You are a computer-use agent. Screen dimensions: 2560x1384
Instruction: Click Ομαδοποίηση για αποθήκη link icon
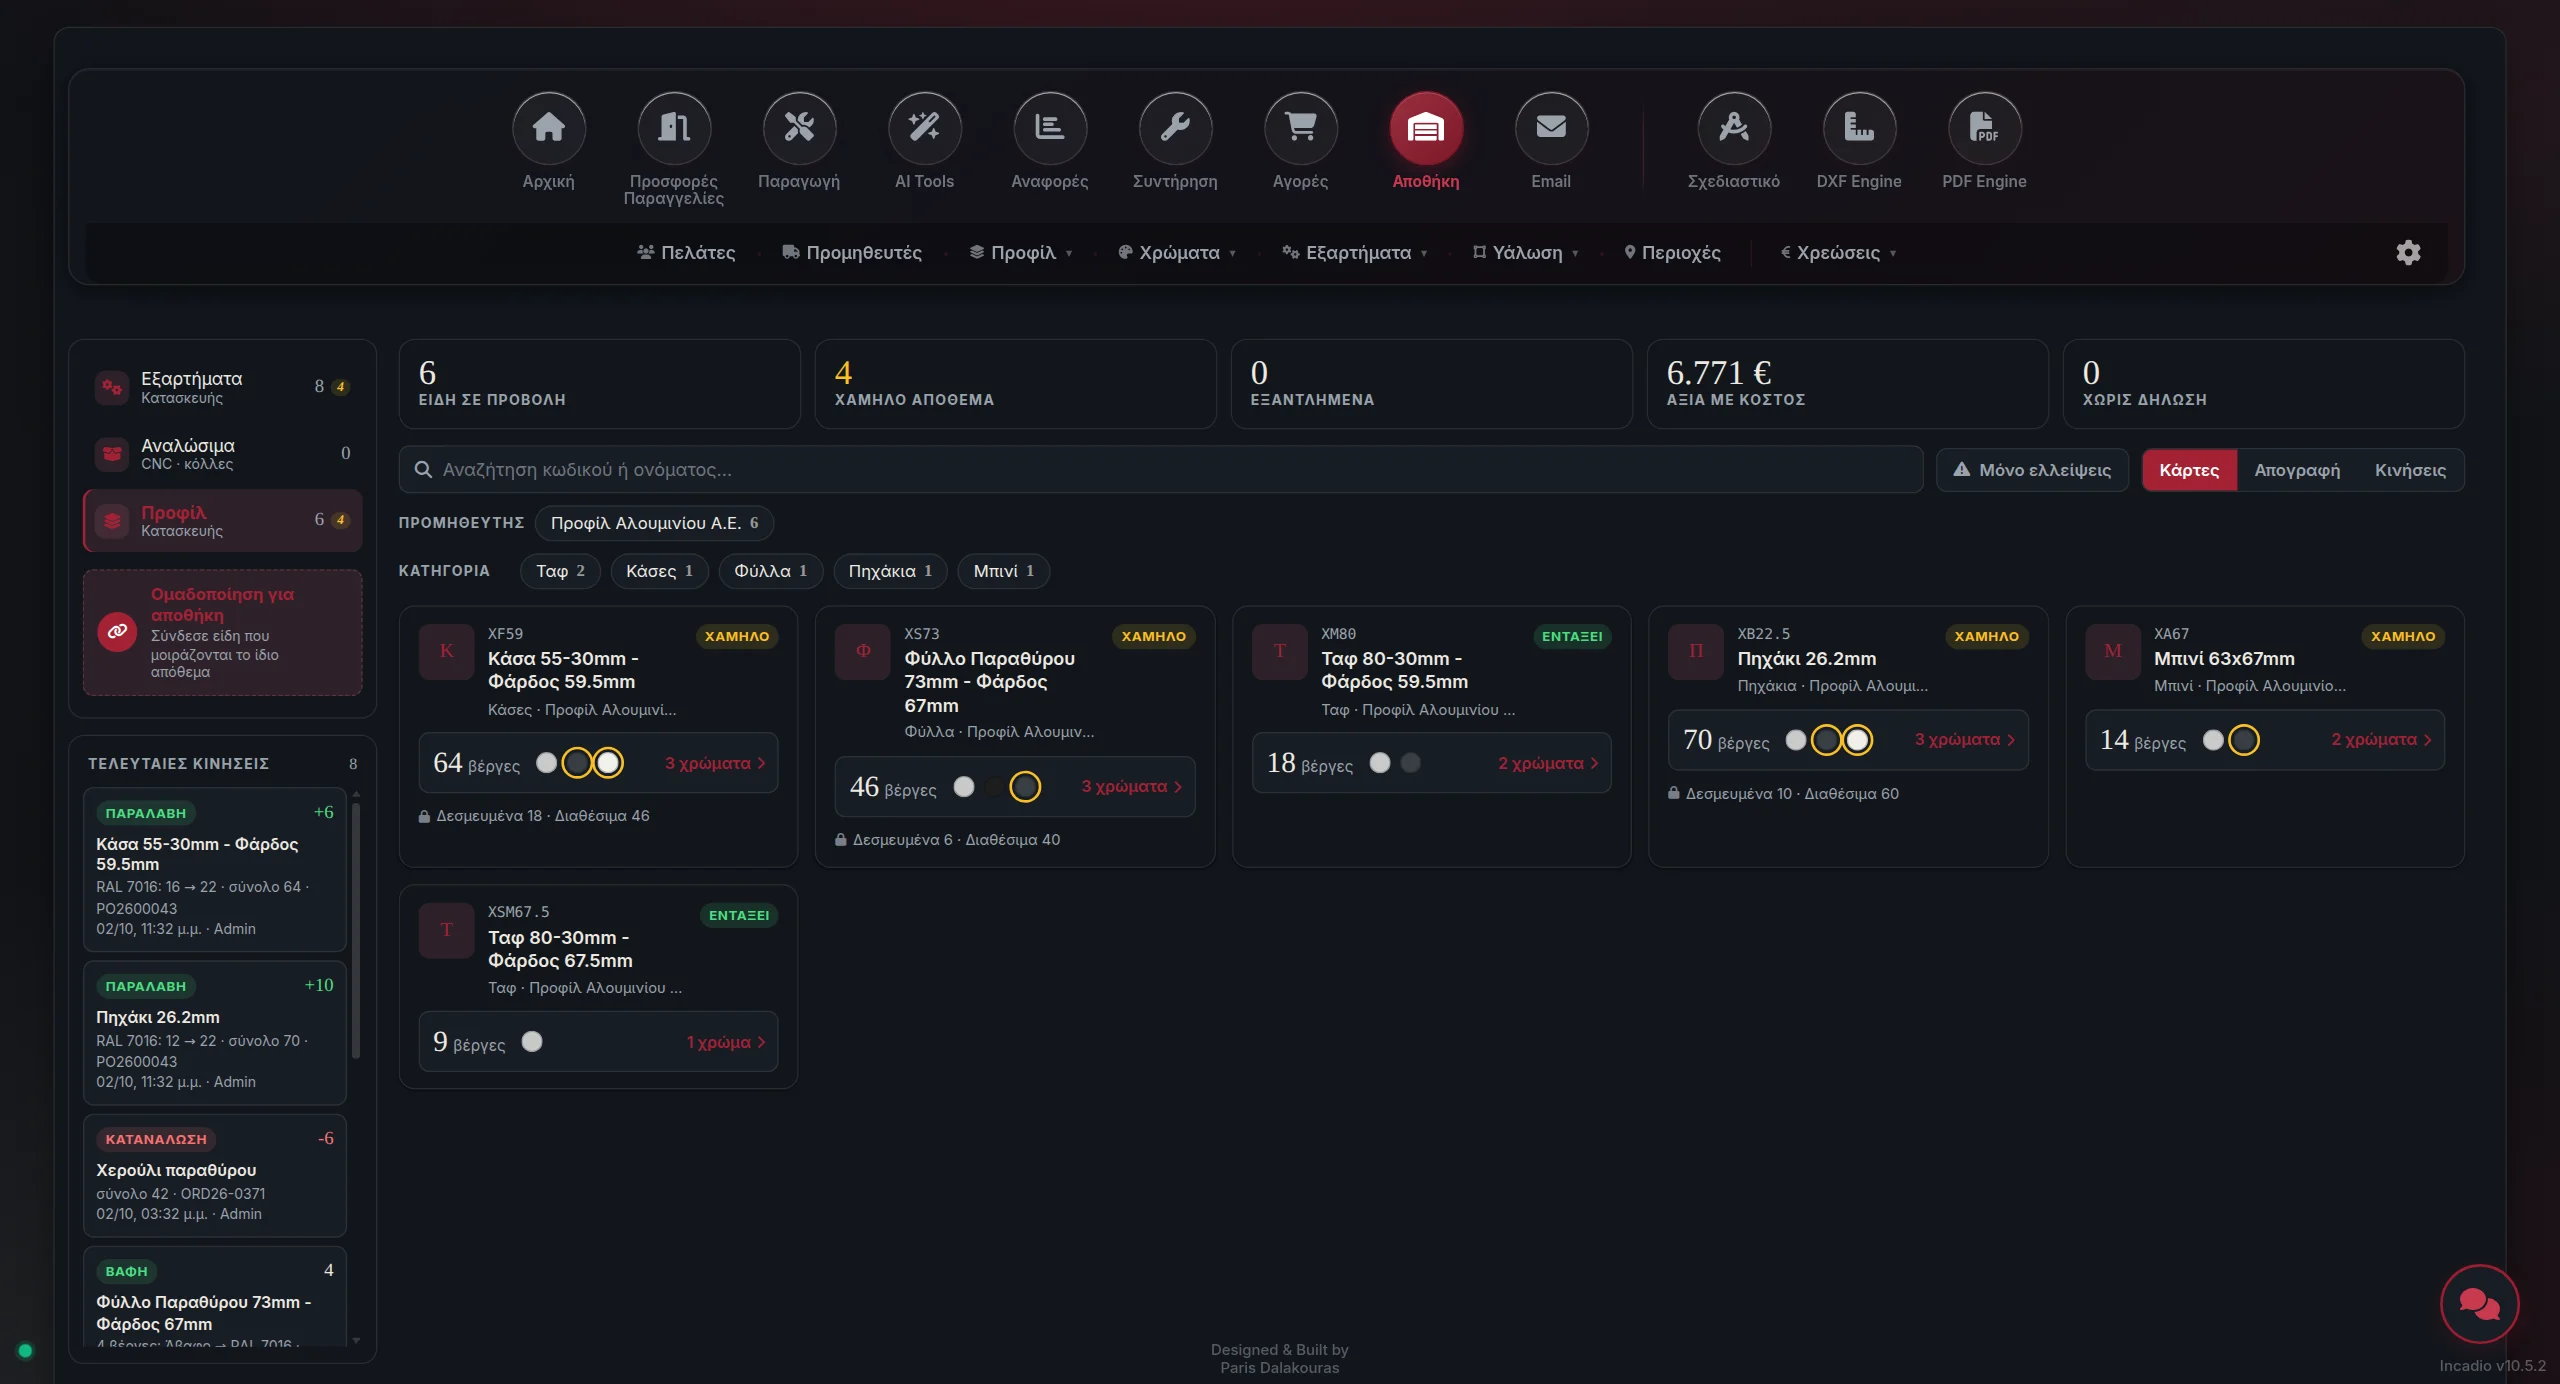click(117, 631)
